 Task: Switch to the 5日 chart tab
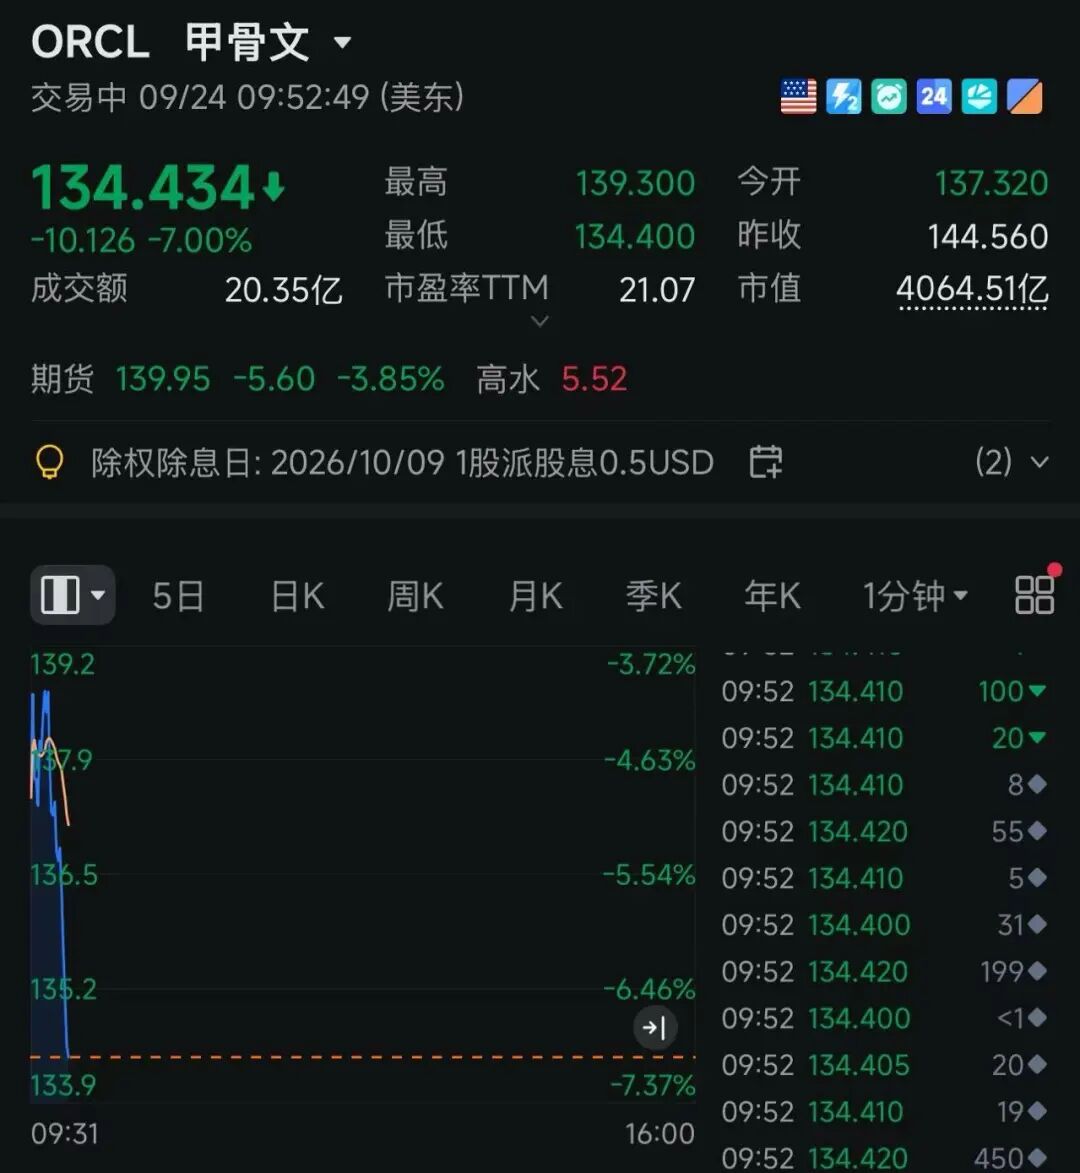coord(178,596)
